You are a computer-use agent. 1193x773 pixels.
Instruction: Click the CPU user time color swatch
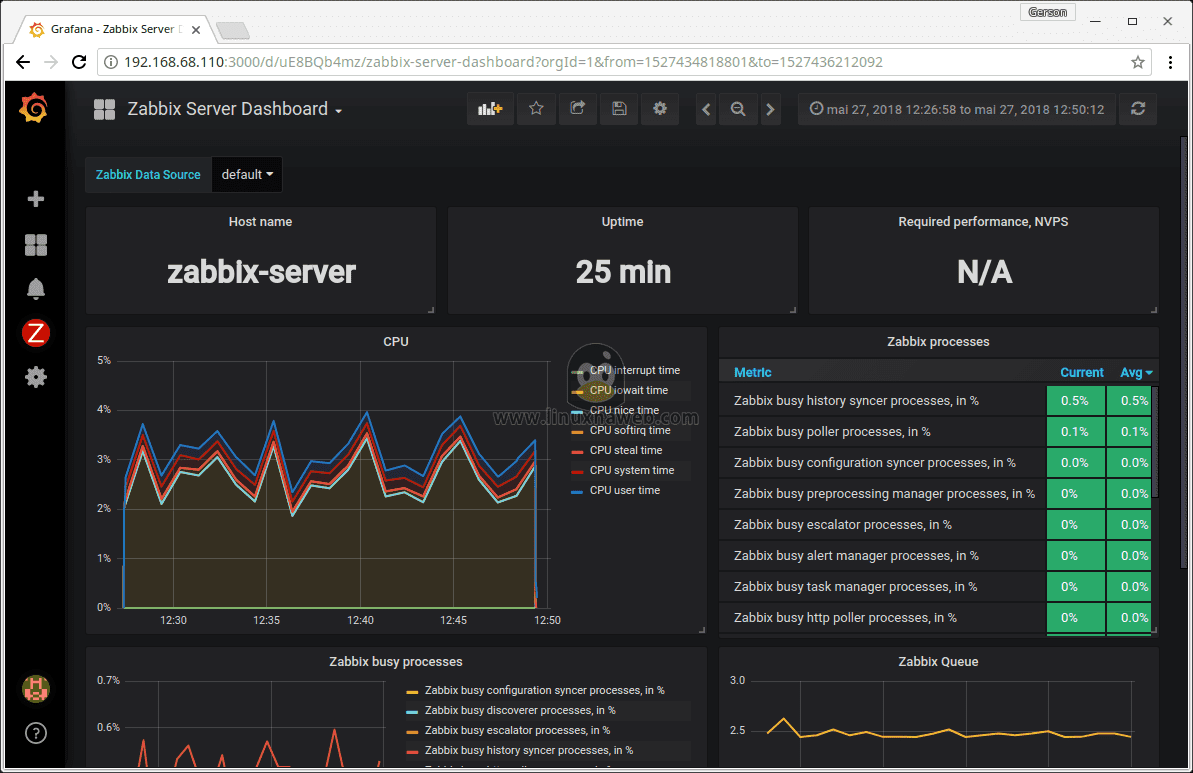point(577,491)
